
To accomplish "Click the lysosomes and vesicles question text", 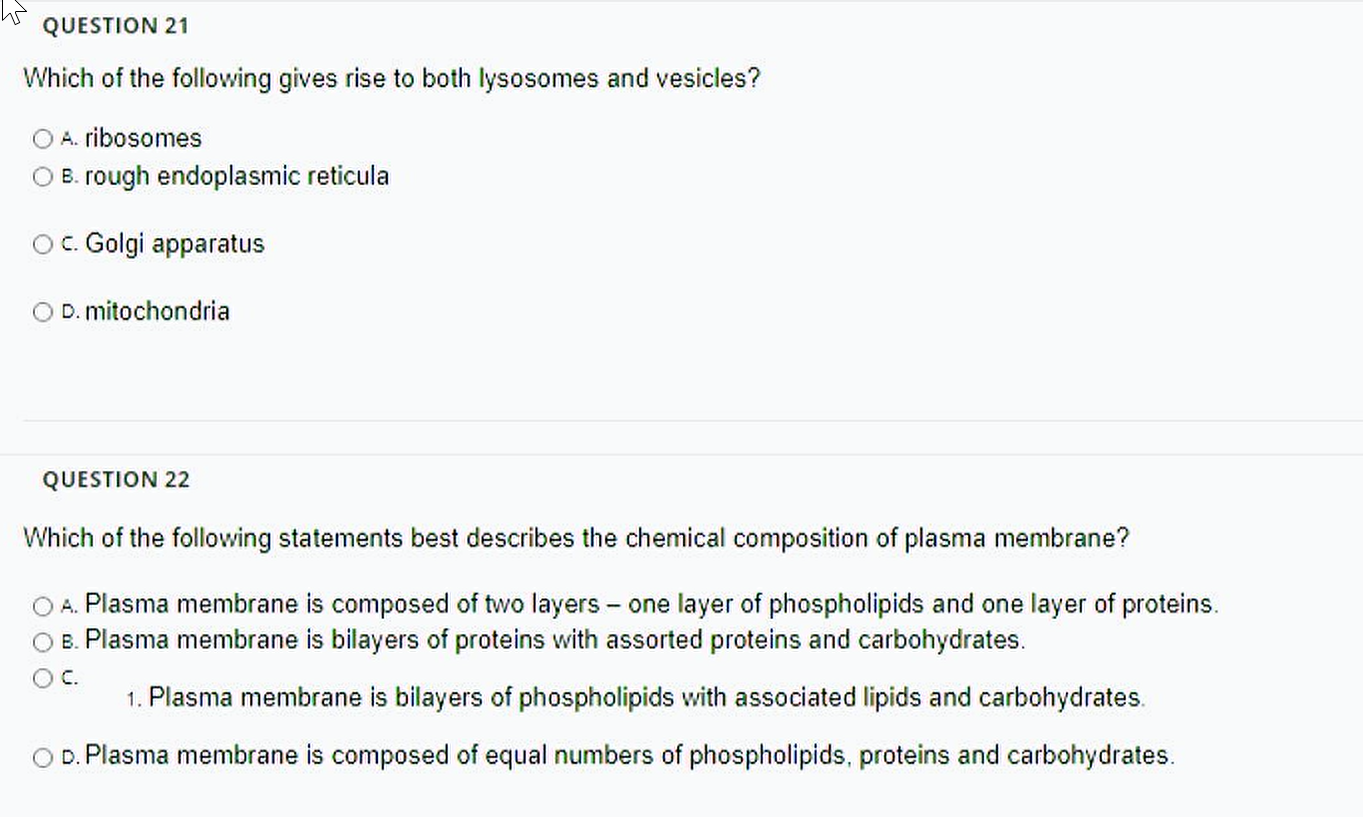I will click(392, 79).
